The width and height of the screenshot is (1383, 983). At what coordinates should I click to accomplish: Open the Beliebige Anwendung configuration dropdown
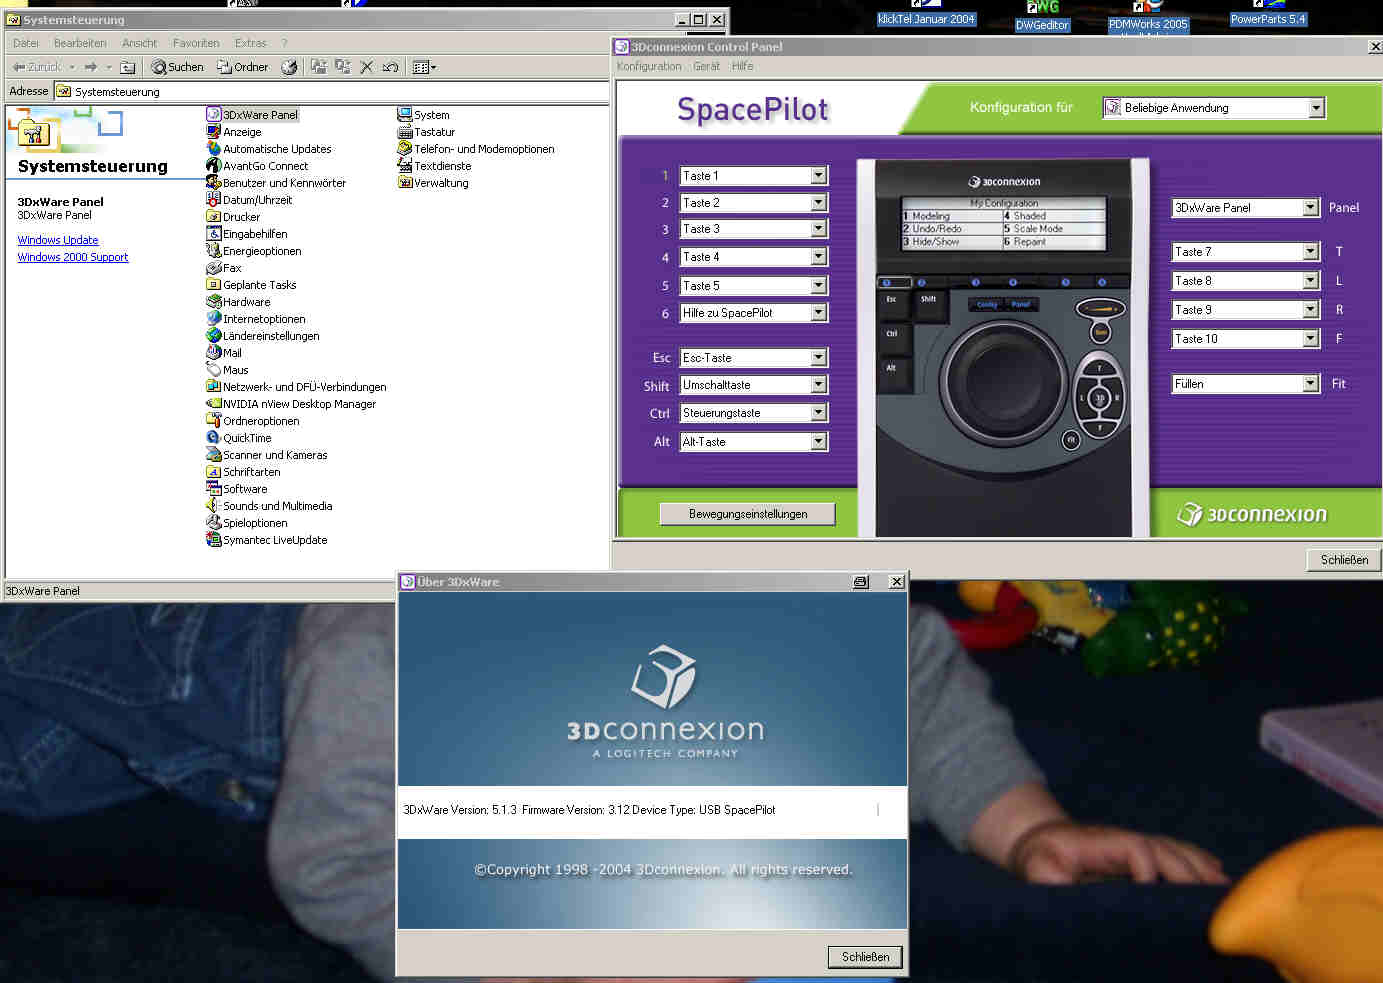[x=1316, y=108]
